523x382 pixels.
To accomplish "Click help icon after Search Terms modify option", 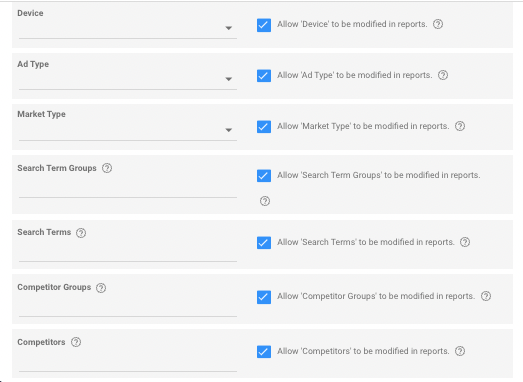I will pyautogui.click(x=465, y=242).
